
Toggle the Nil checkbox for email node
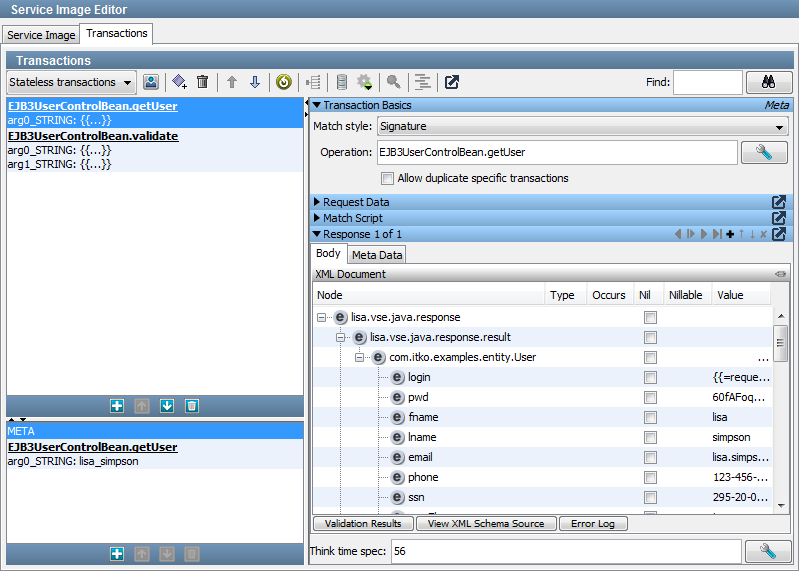pos(650,457)
